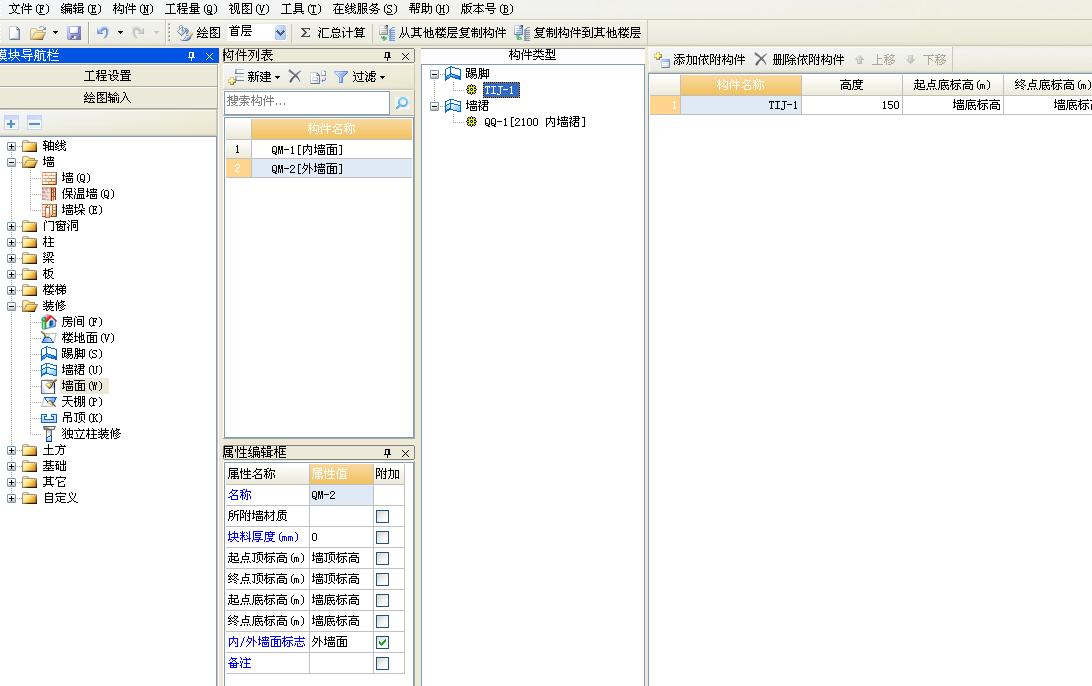Select row QM-1[内墙面] in list

[x=319, y=150]
